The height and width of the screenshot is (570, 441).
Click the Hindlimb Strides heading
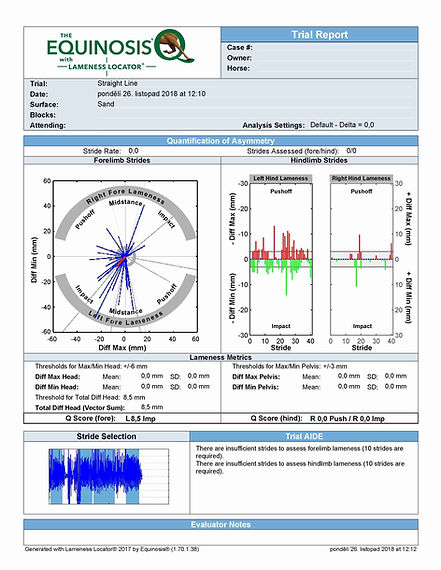(x=319, y=160)
